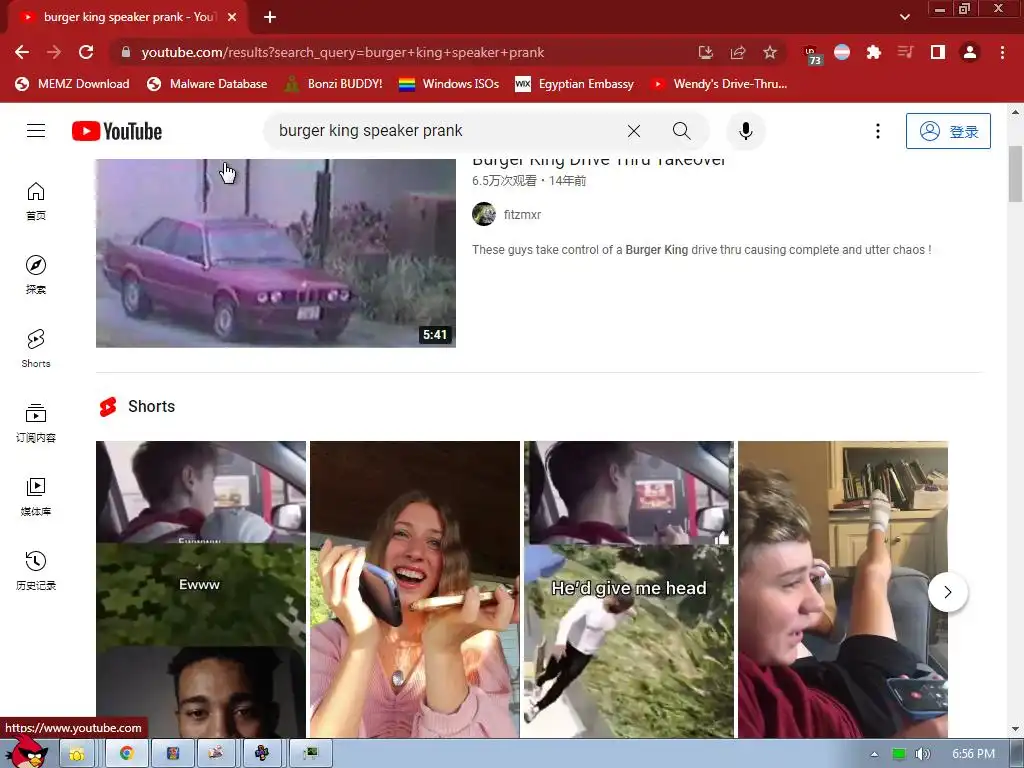
Task: Open the volume speaker tray icon
Action: [x=922, y=754]
